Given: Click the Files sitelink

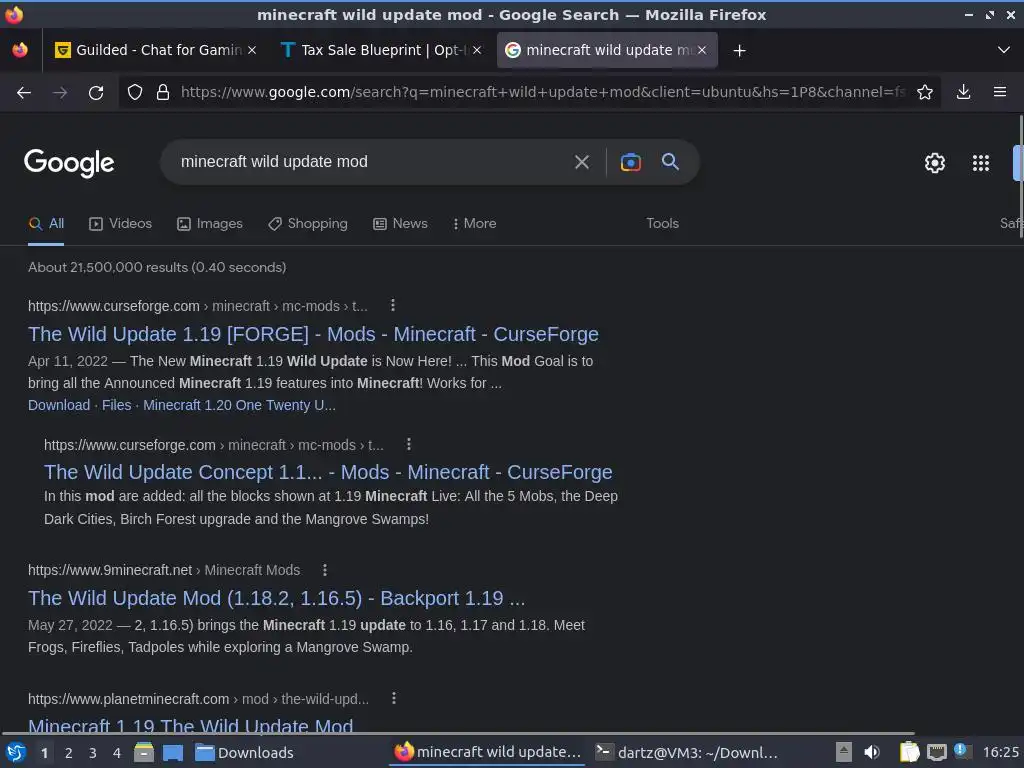Looking at the screenshot, I should (116, 405).
